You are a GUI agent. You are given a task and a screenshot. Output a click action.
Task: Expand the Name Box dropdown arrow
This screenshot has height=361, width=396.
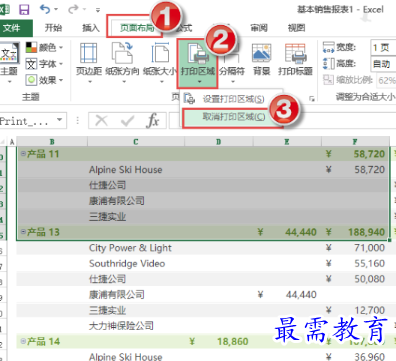(x=60, y=120)
